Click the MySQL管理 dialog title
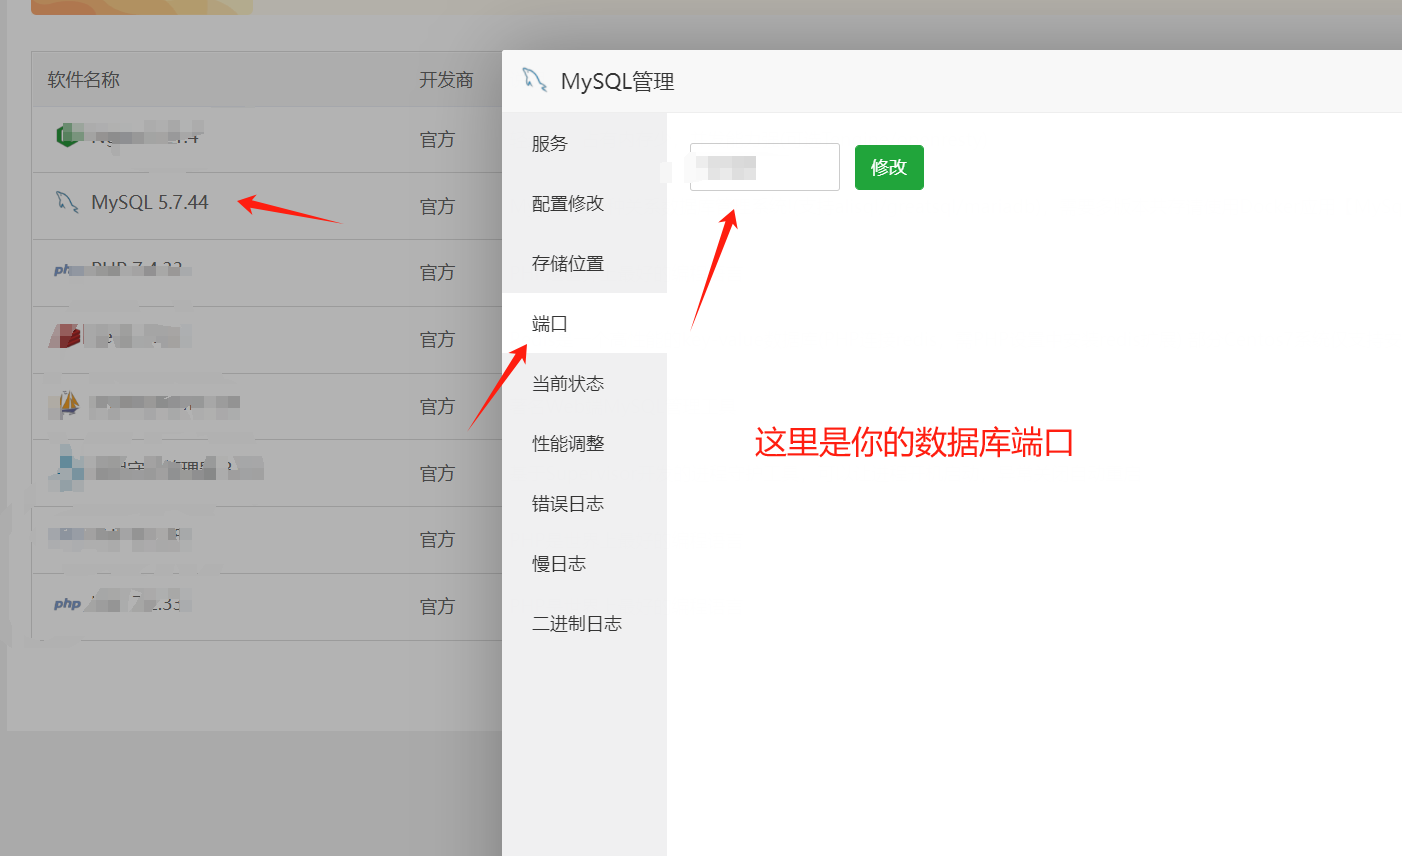 point(617,82)
